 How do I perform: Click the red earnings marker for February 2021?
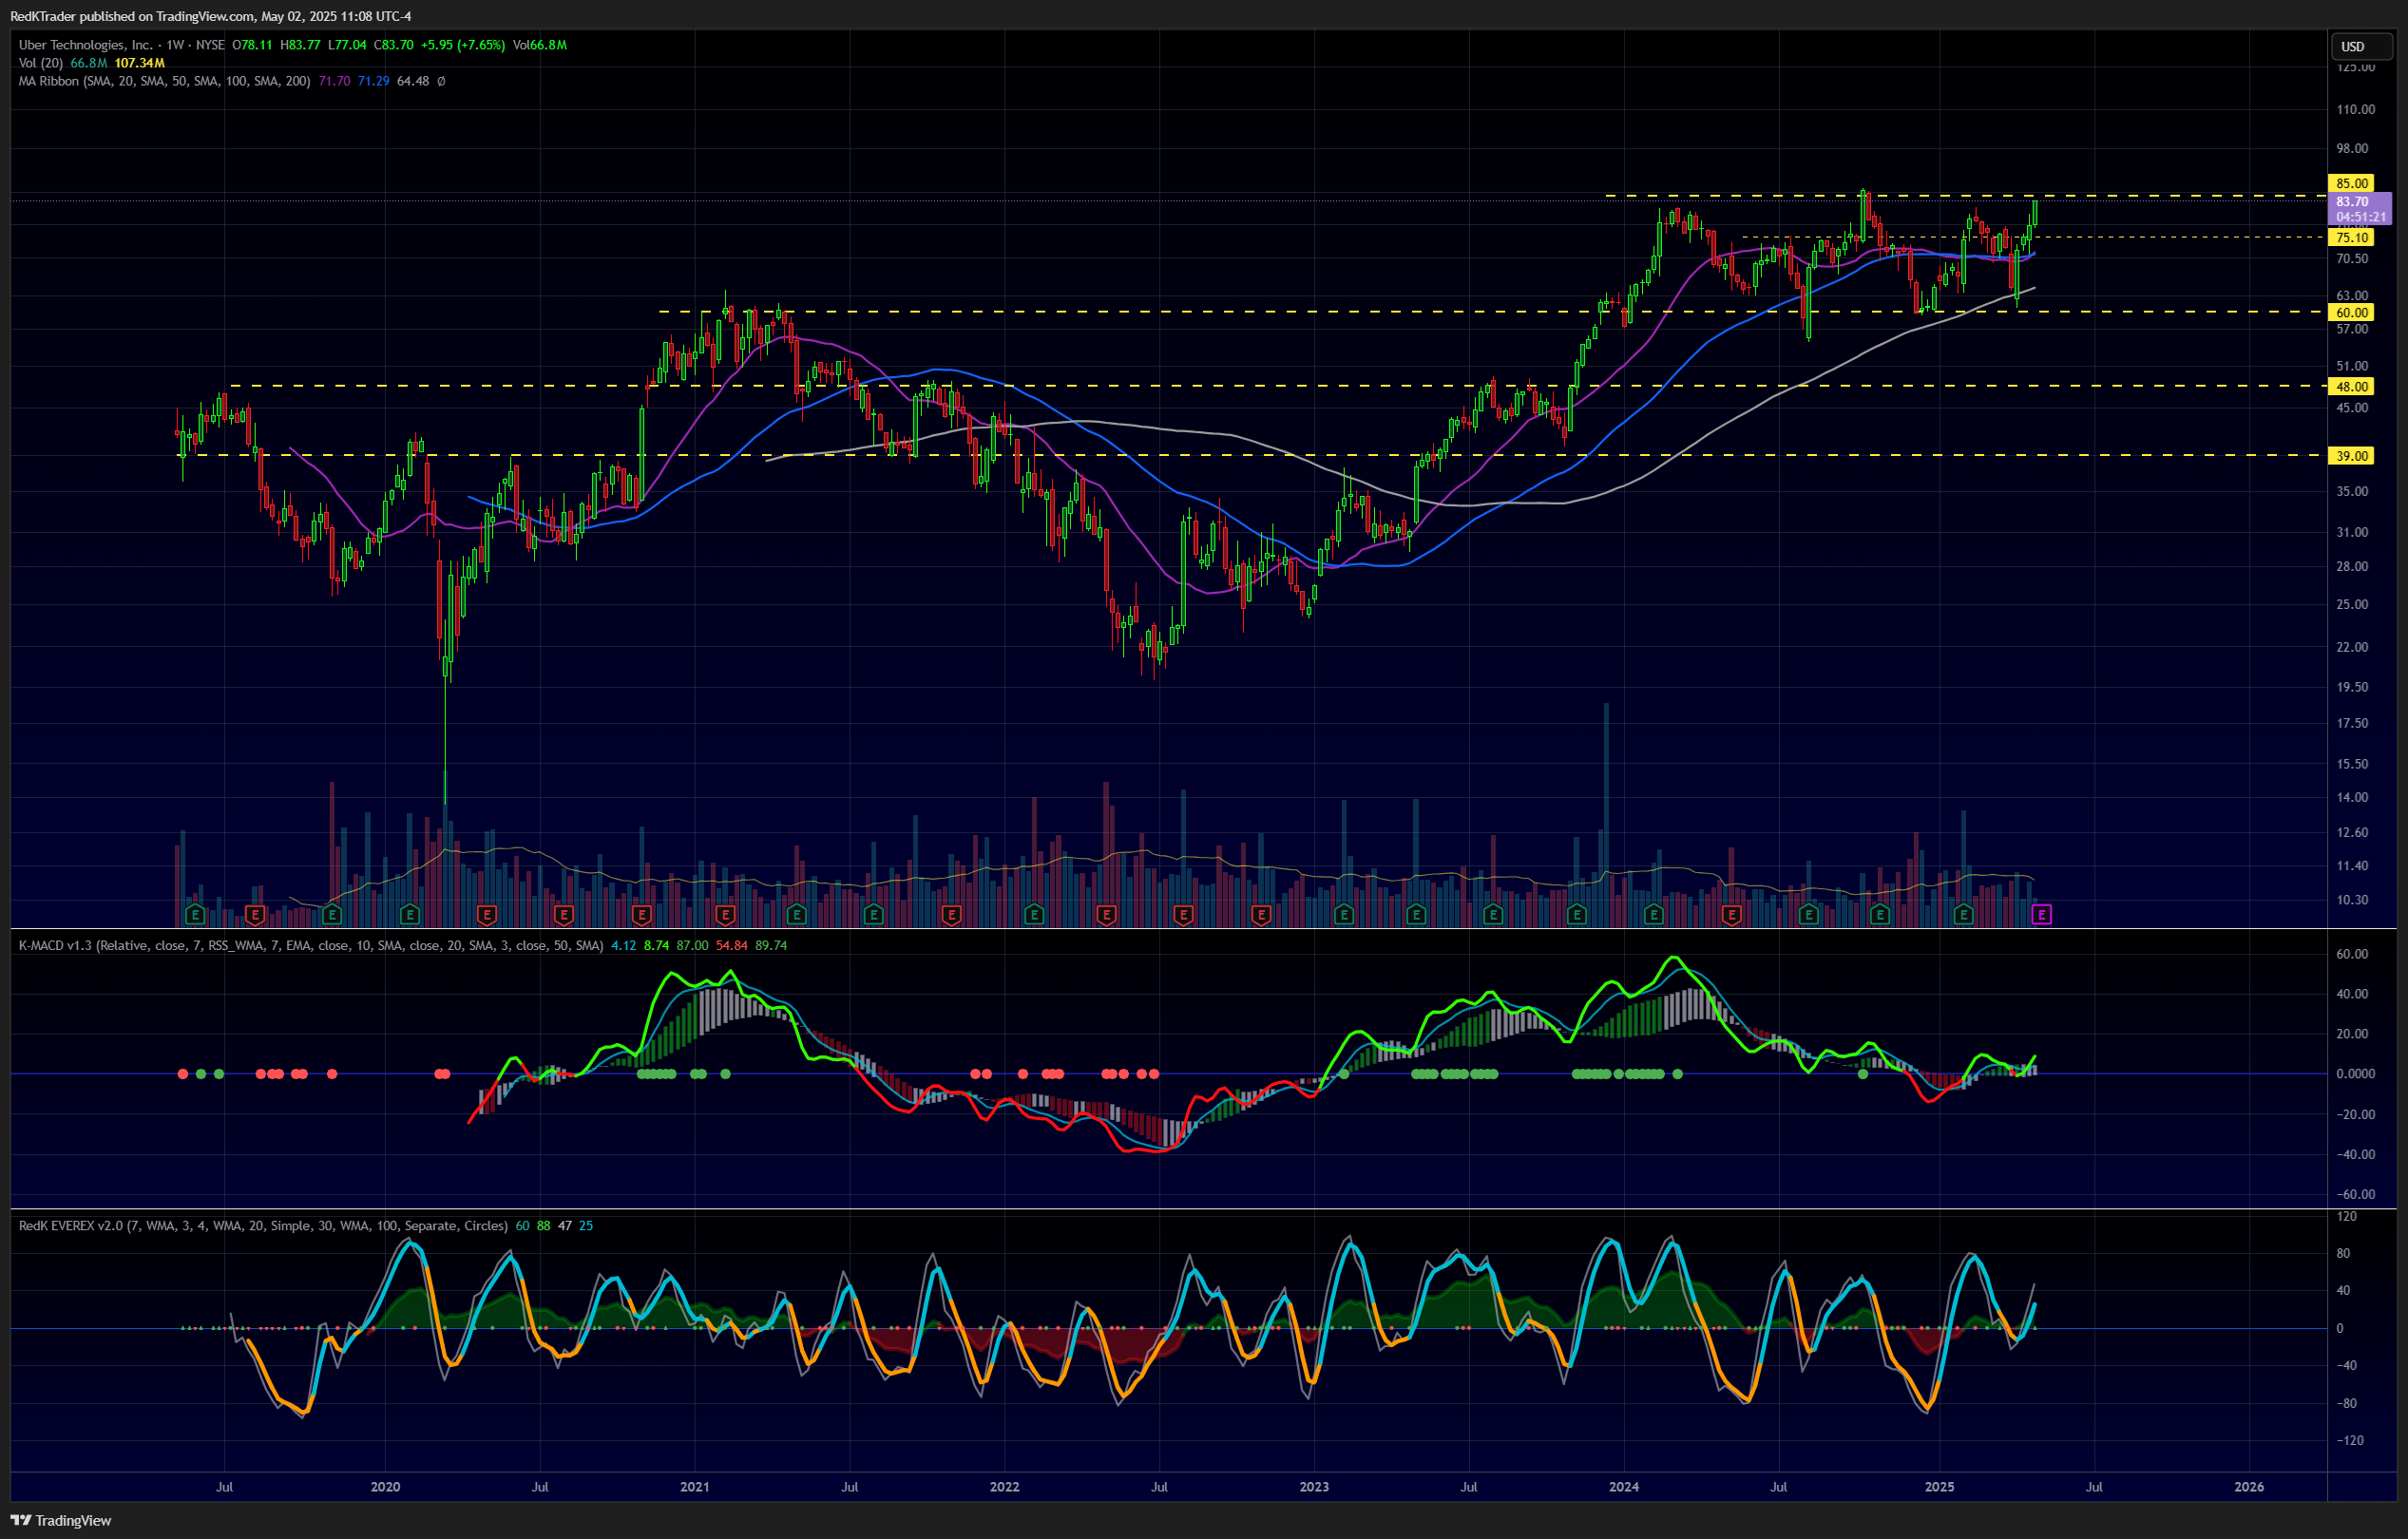pyautogui.click(x=726, y=914)
